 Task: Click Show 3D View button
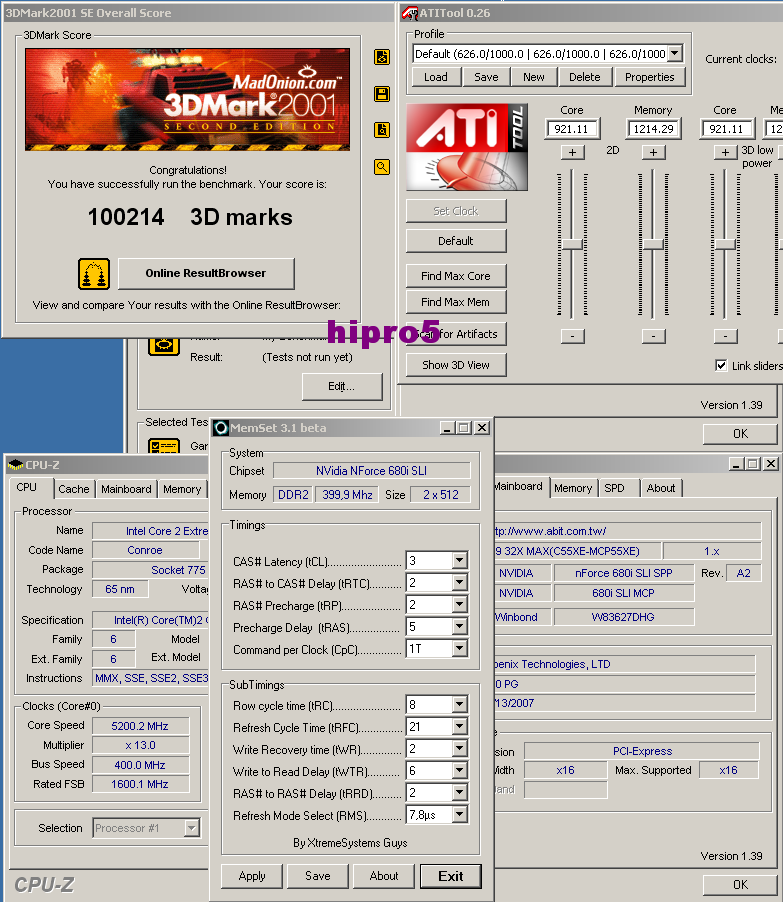[x=456, y=365]
